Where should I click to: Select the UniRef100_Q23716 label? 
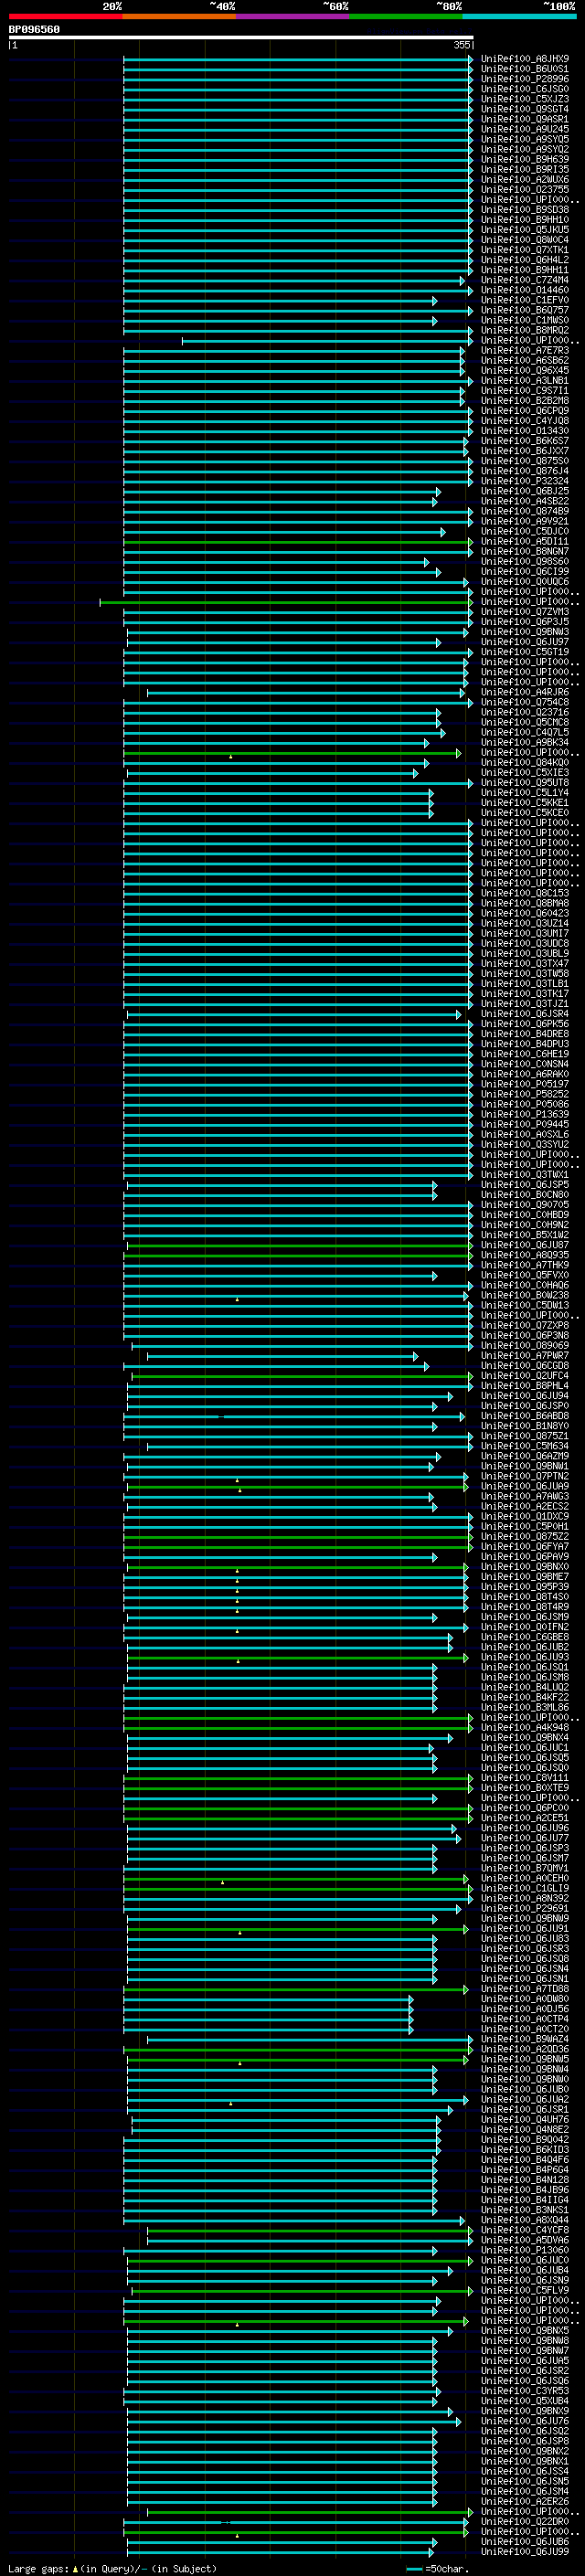[525, 713]
